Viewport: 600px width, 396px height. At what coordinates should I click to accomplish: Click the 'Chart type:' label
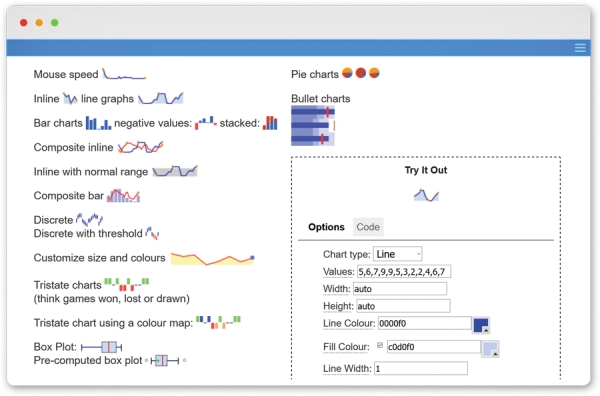347,254
